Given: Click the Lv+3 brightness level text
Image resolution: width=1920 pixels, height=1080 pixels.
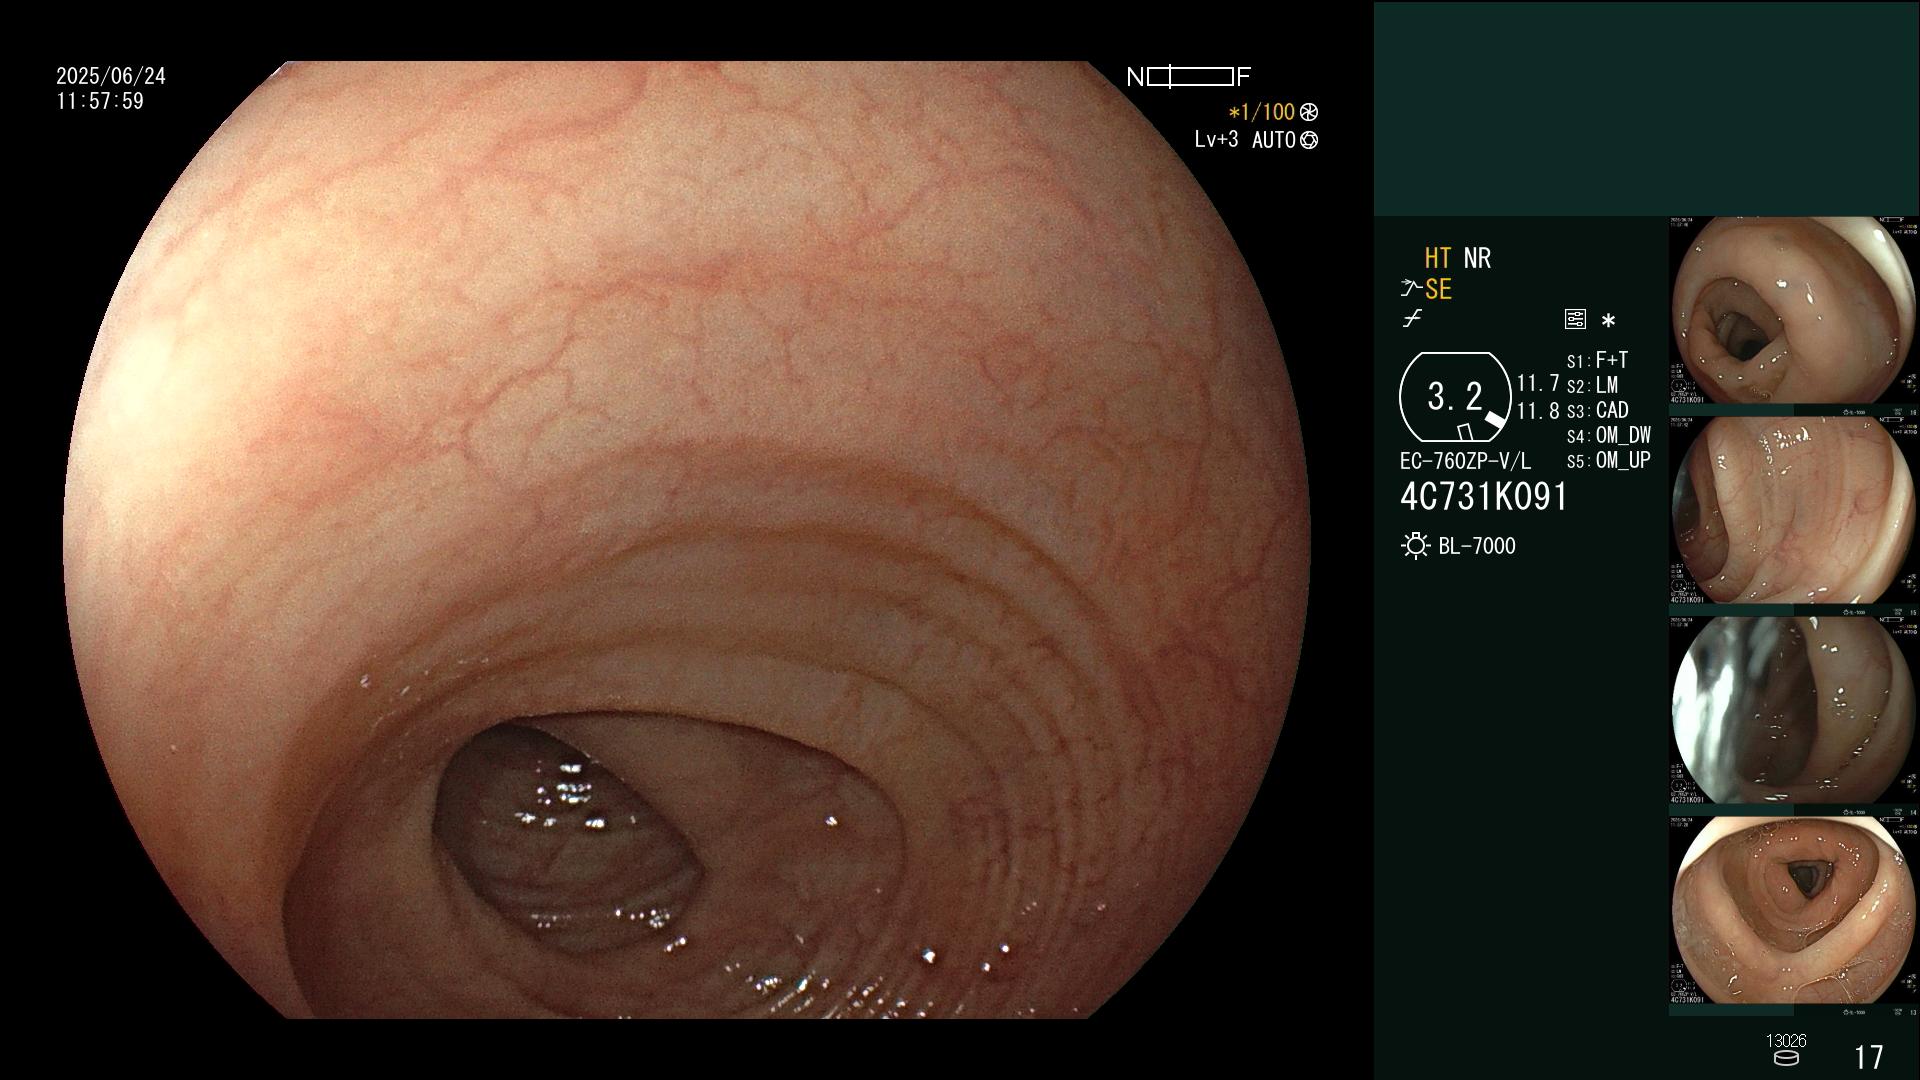Looking at the screenshot, I should [x=1216, y=140].
